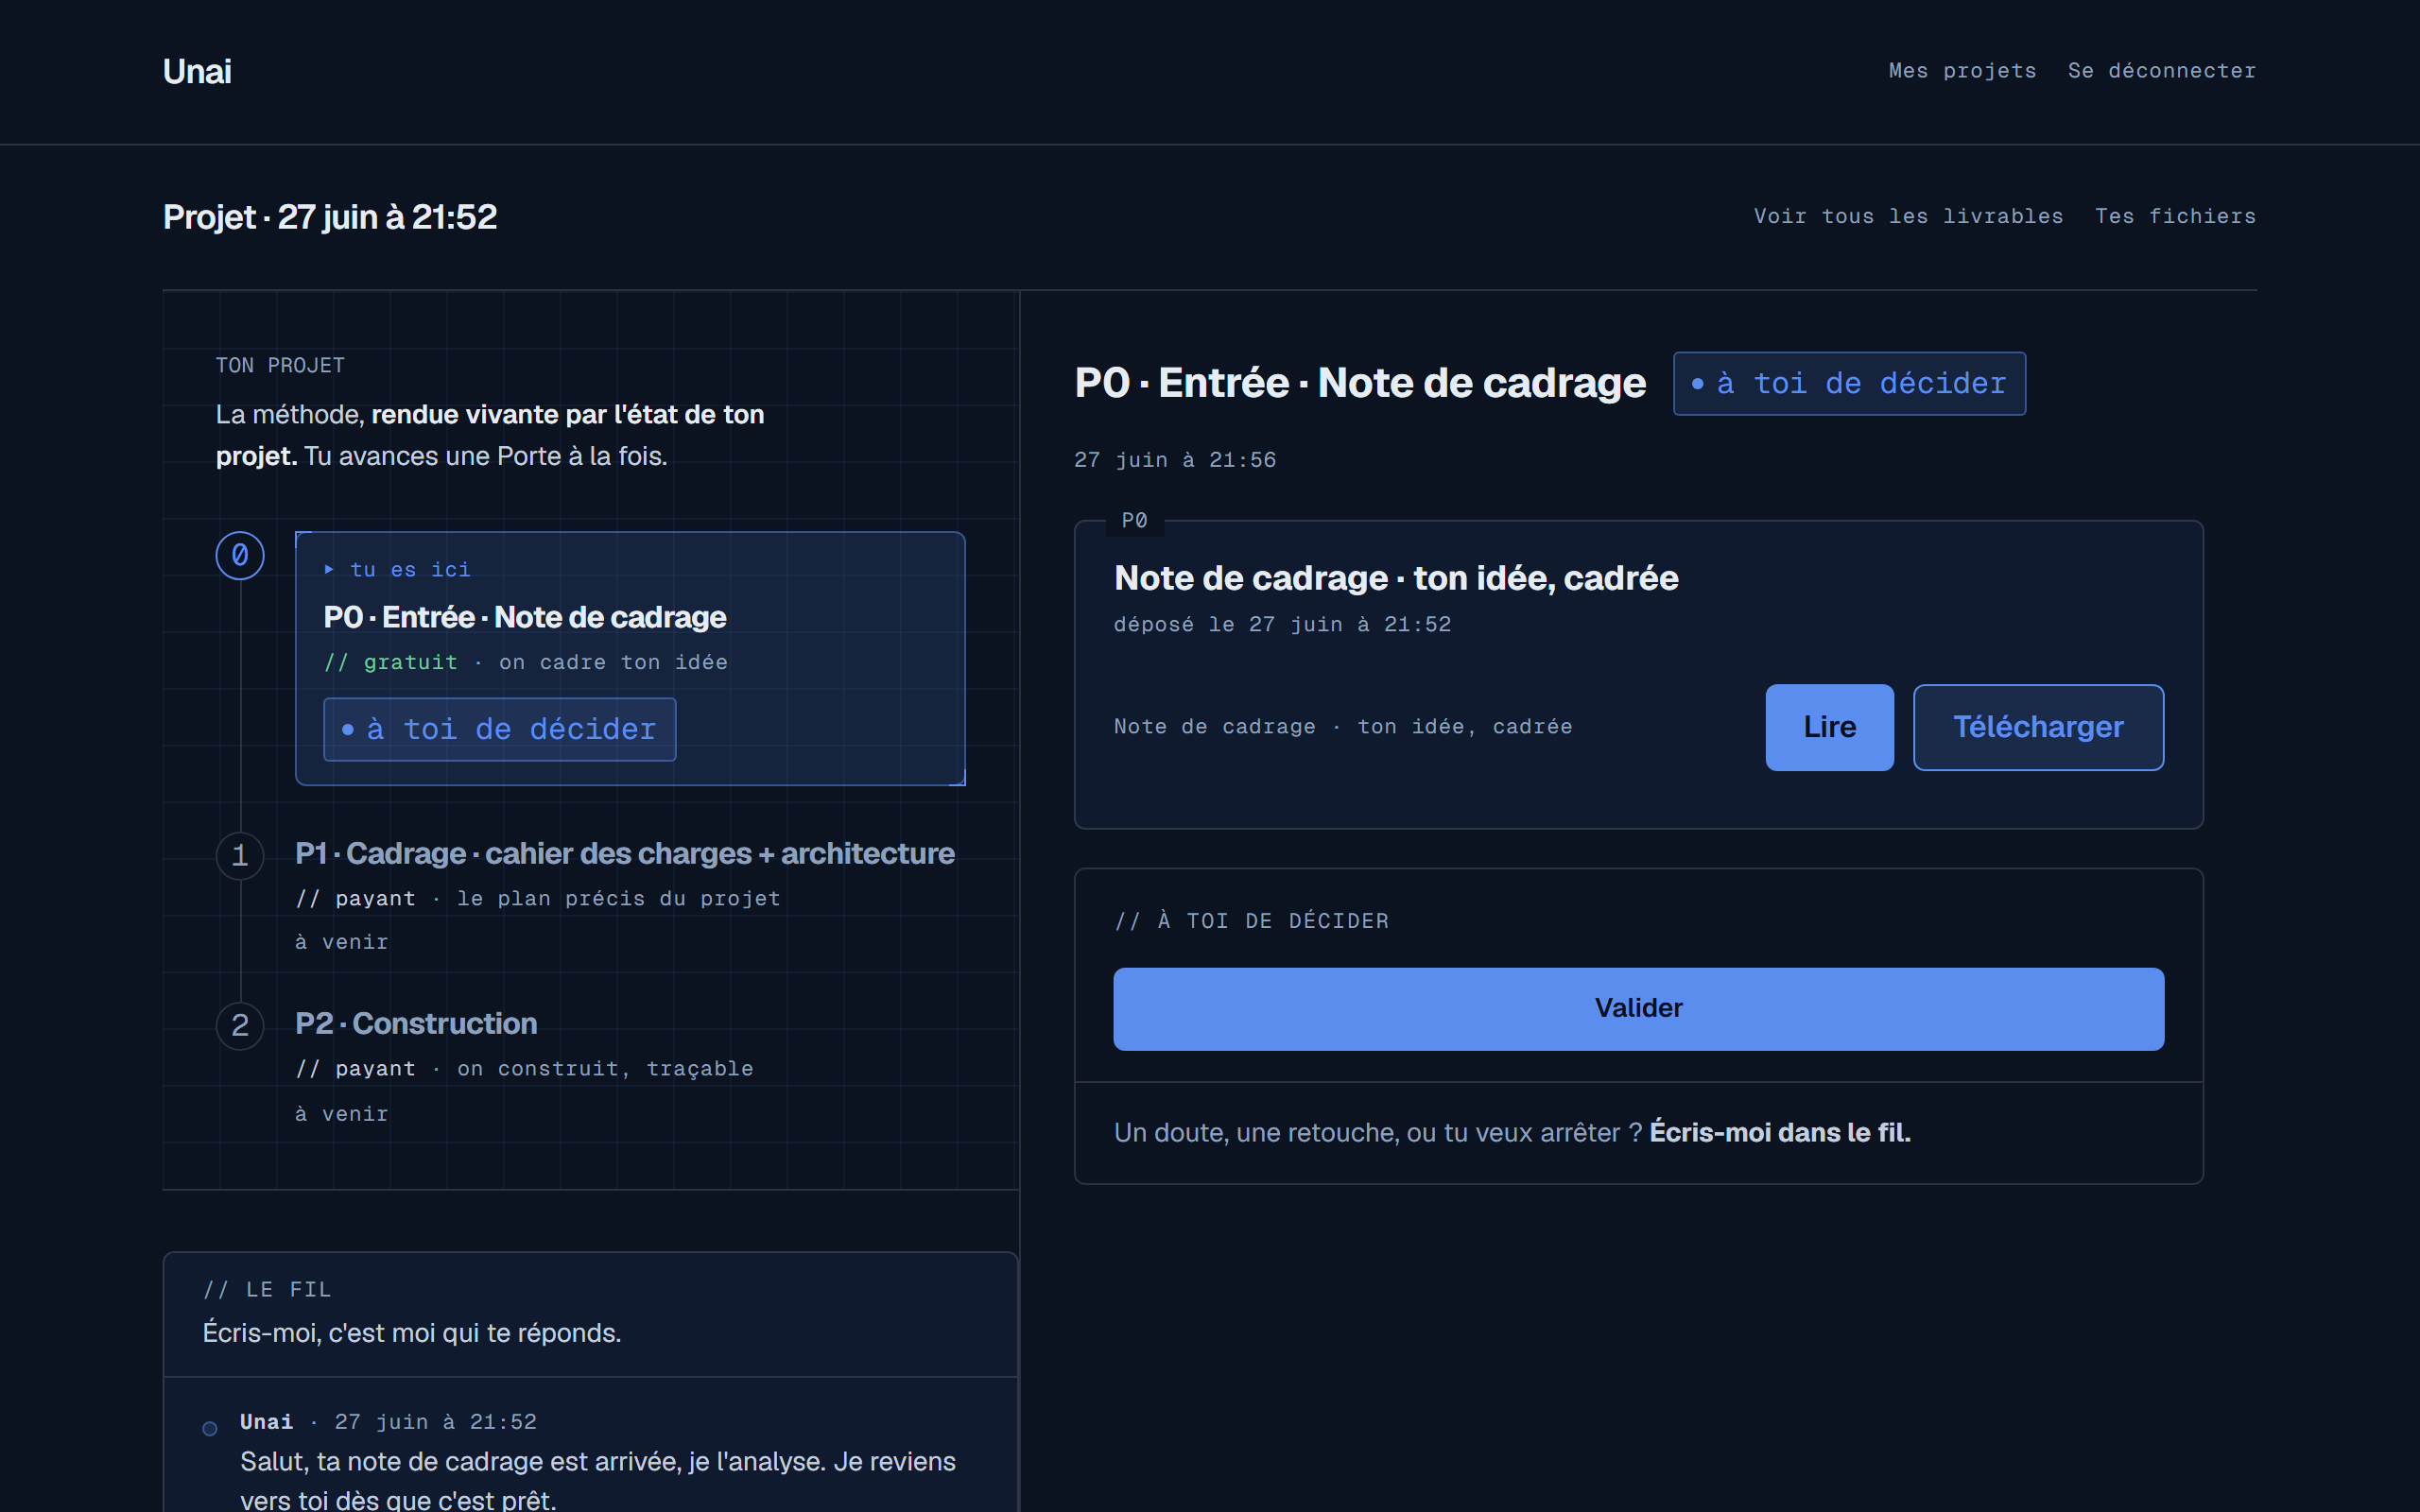Click 'déposé le 27 juin à 21:52' text
Image resolution: width=2420 pixels, height=1512 pixels.
(x=1282, y=624)
